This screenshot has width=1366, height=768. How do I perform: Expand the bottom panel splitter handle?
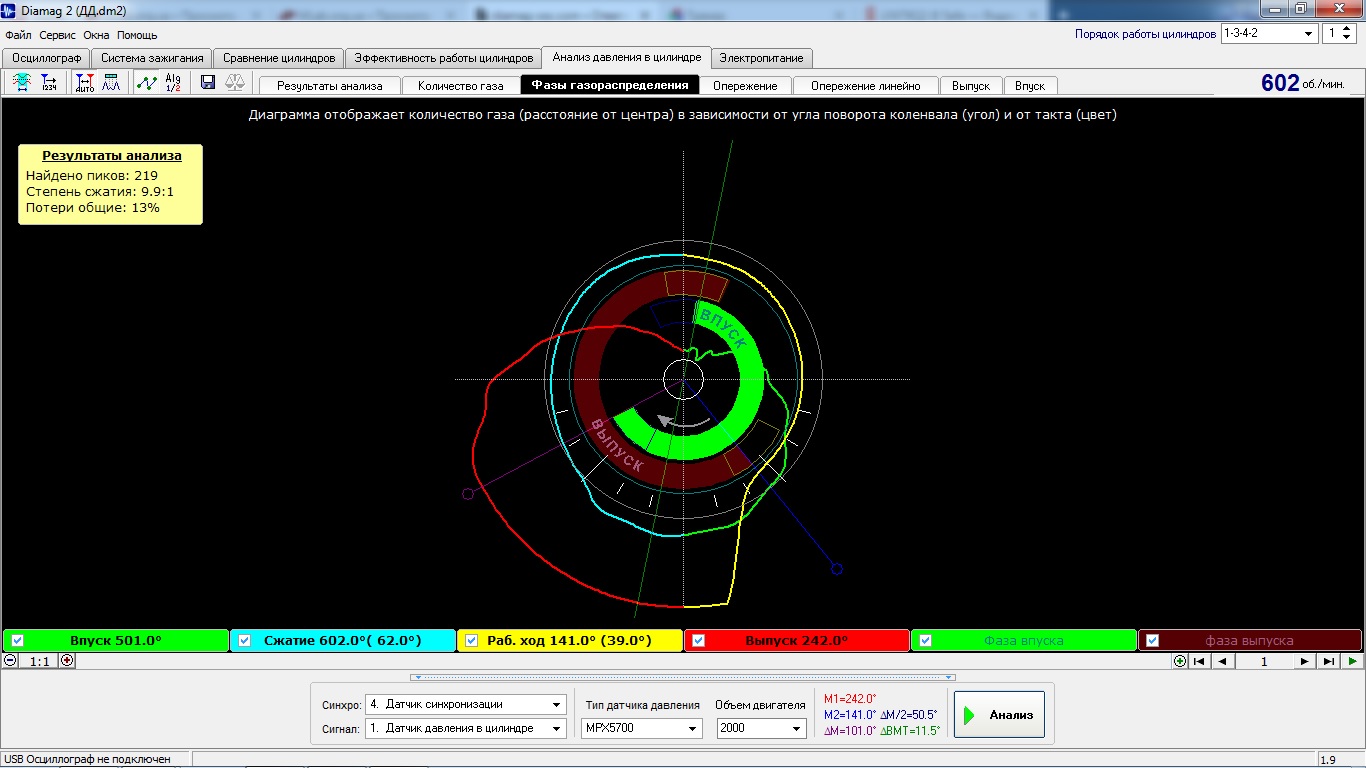click(683, 677)
